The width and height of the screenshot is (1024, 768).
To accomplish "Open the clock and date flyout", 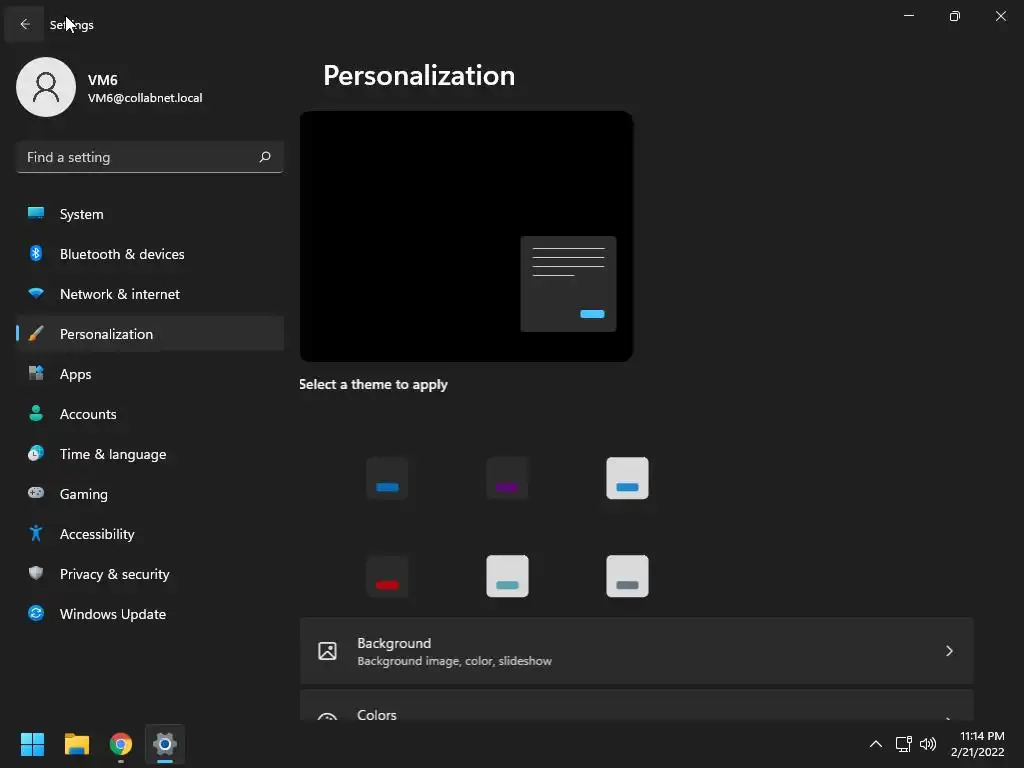I will 978,744.
